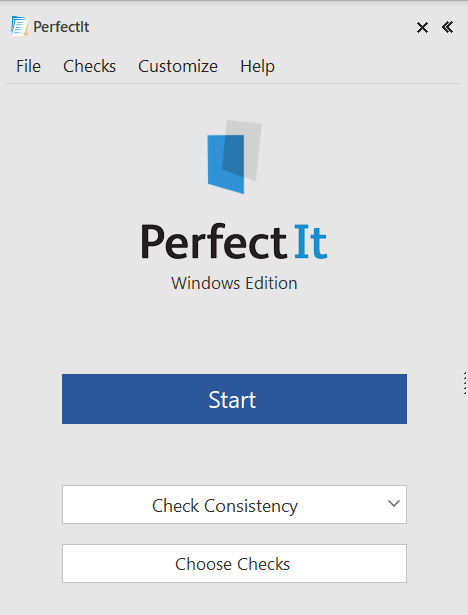Open the Customize menu
468x615 pixels.
tap(178, 66)
